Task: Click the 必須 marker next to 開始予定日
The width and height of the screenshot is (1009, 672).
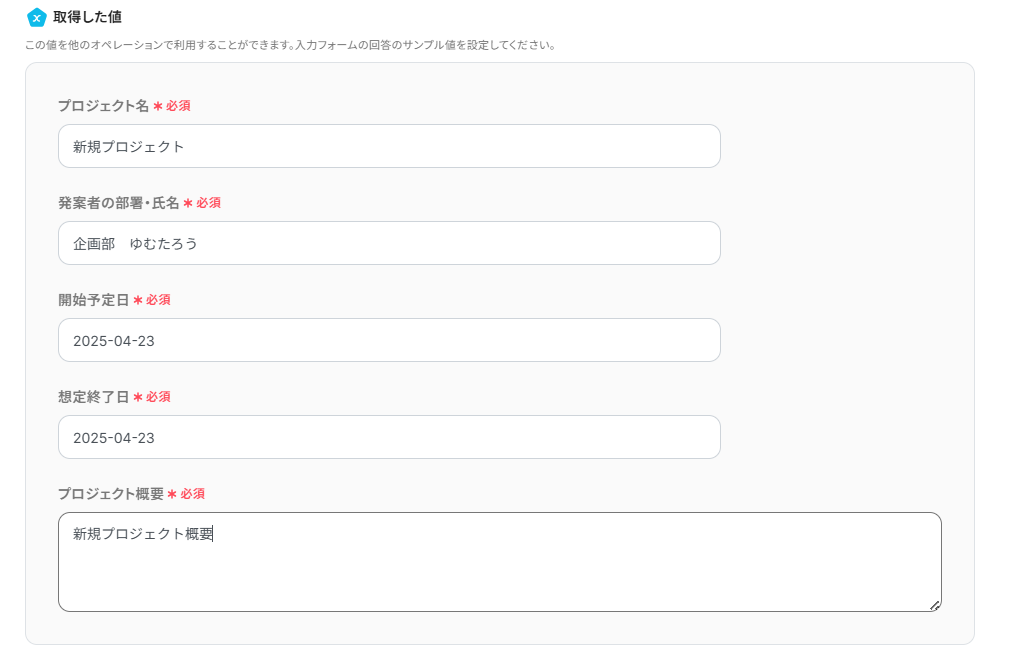Action: click(x=152, y=300)
